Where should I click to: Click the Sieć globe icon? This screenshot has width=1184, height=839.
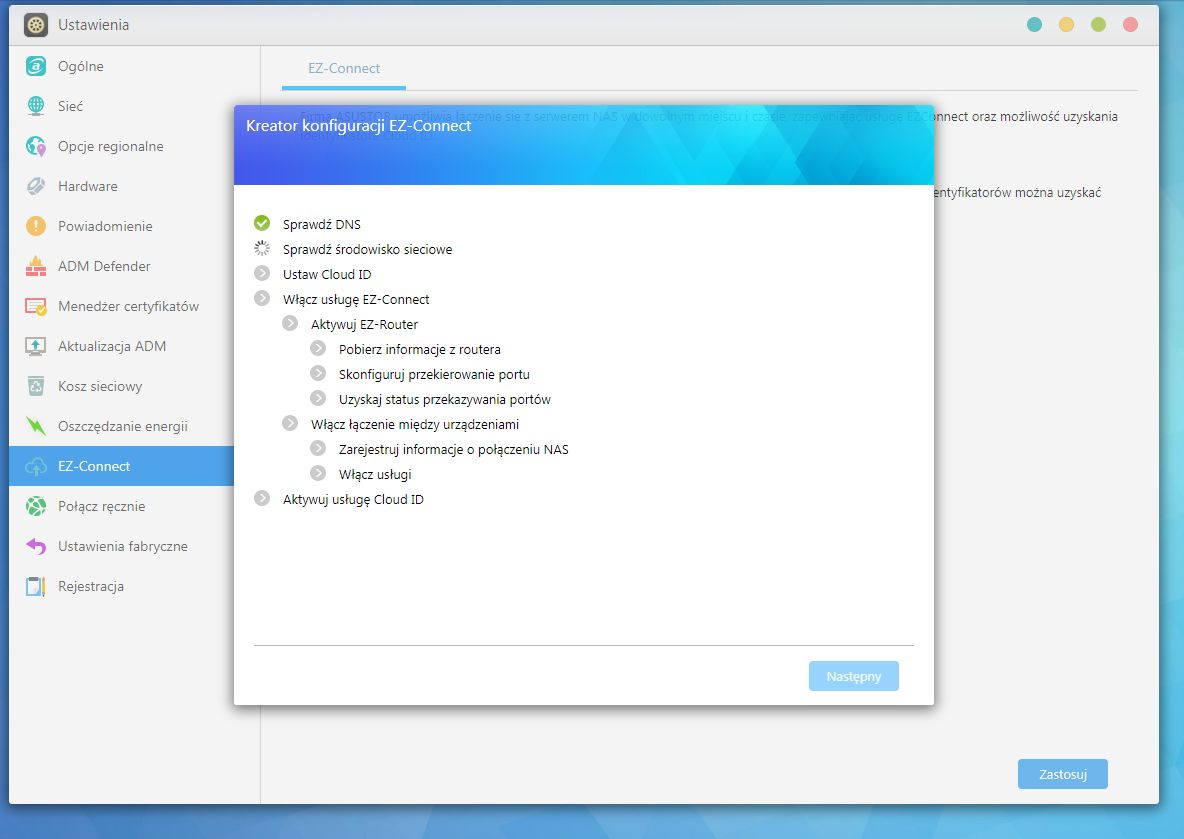tap(35, 106)
